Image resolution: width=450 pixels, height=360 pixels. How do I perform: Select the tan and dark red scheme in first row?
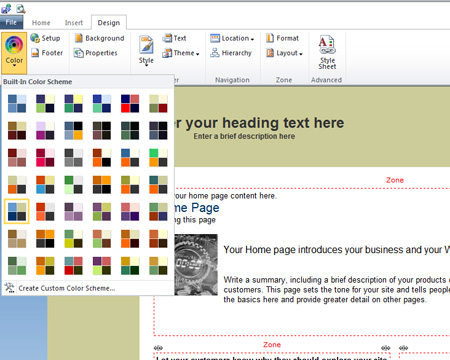coord(158,103)
